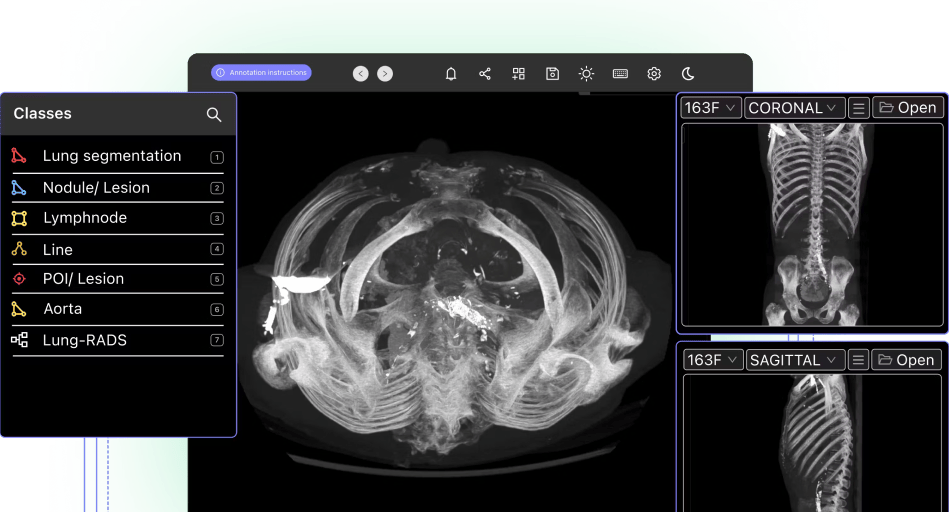Click the coronal skeleton view thumbnail
The height and width of the screenshot is (512, 949).
pyautogui.click(x=812, y=225)
